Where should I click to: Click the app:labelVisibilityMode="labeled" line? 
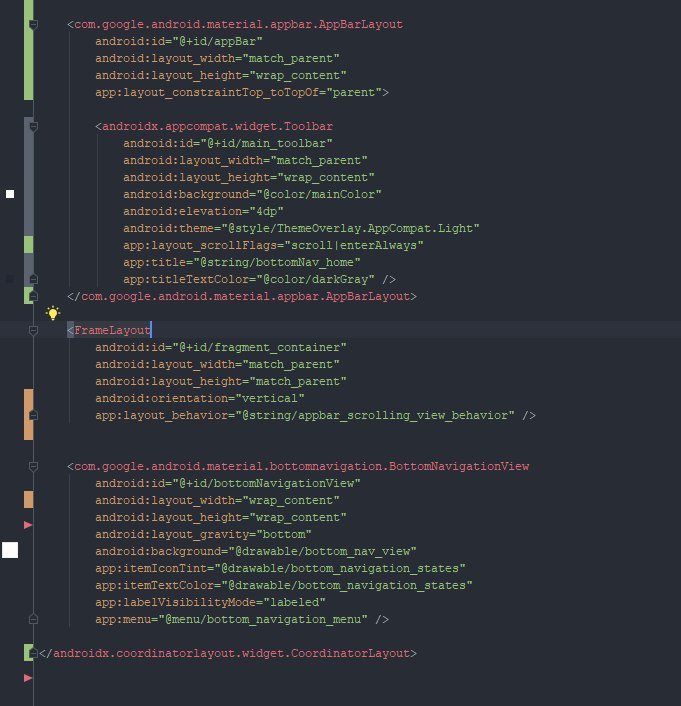pyautogui.click(x=210, y=602)
